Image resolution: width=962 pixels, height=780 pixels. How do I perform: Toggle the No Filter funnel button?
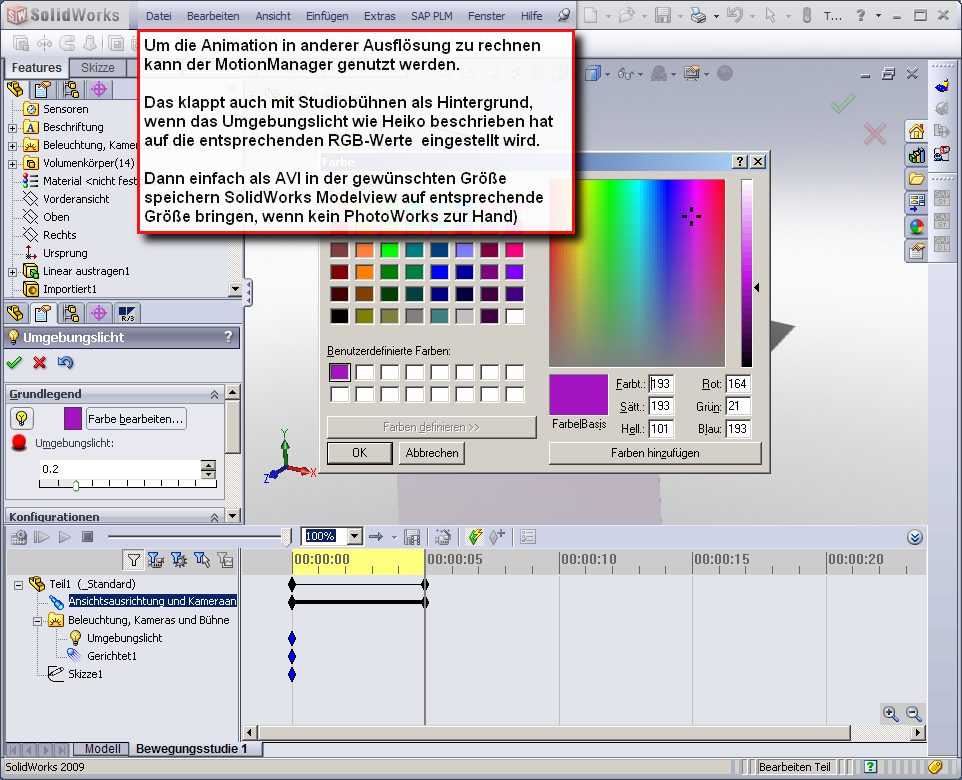pyautogui.click(x=133, y=559)
